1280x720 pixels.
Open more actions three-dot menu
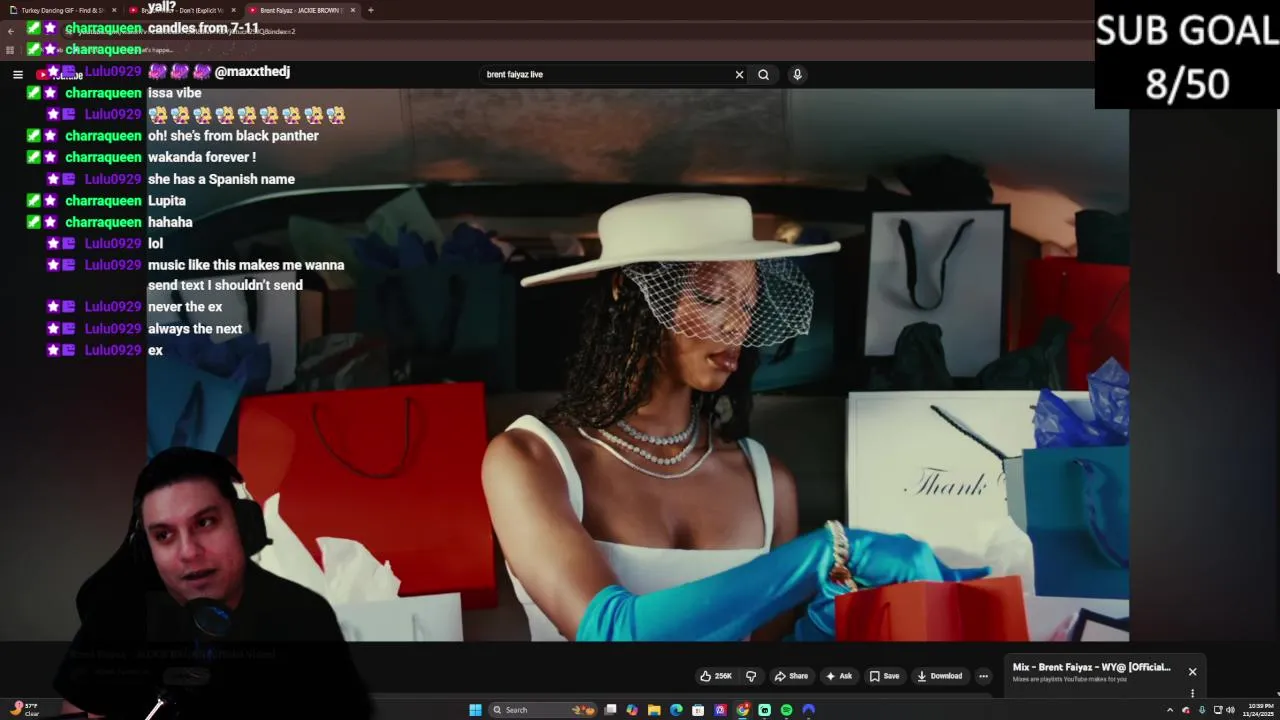click(x=983, y=676)
